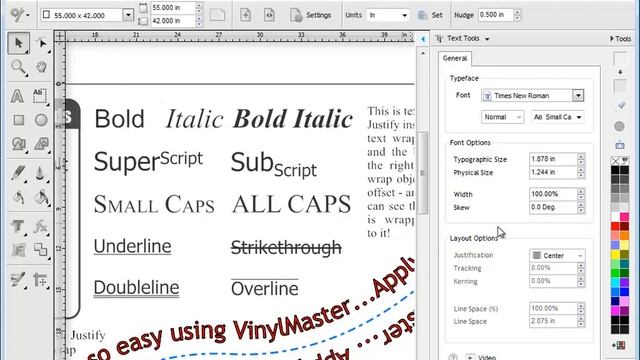
Task: Activate the Zoom magnifier tool
Action: [18, 67]
